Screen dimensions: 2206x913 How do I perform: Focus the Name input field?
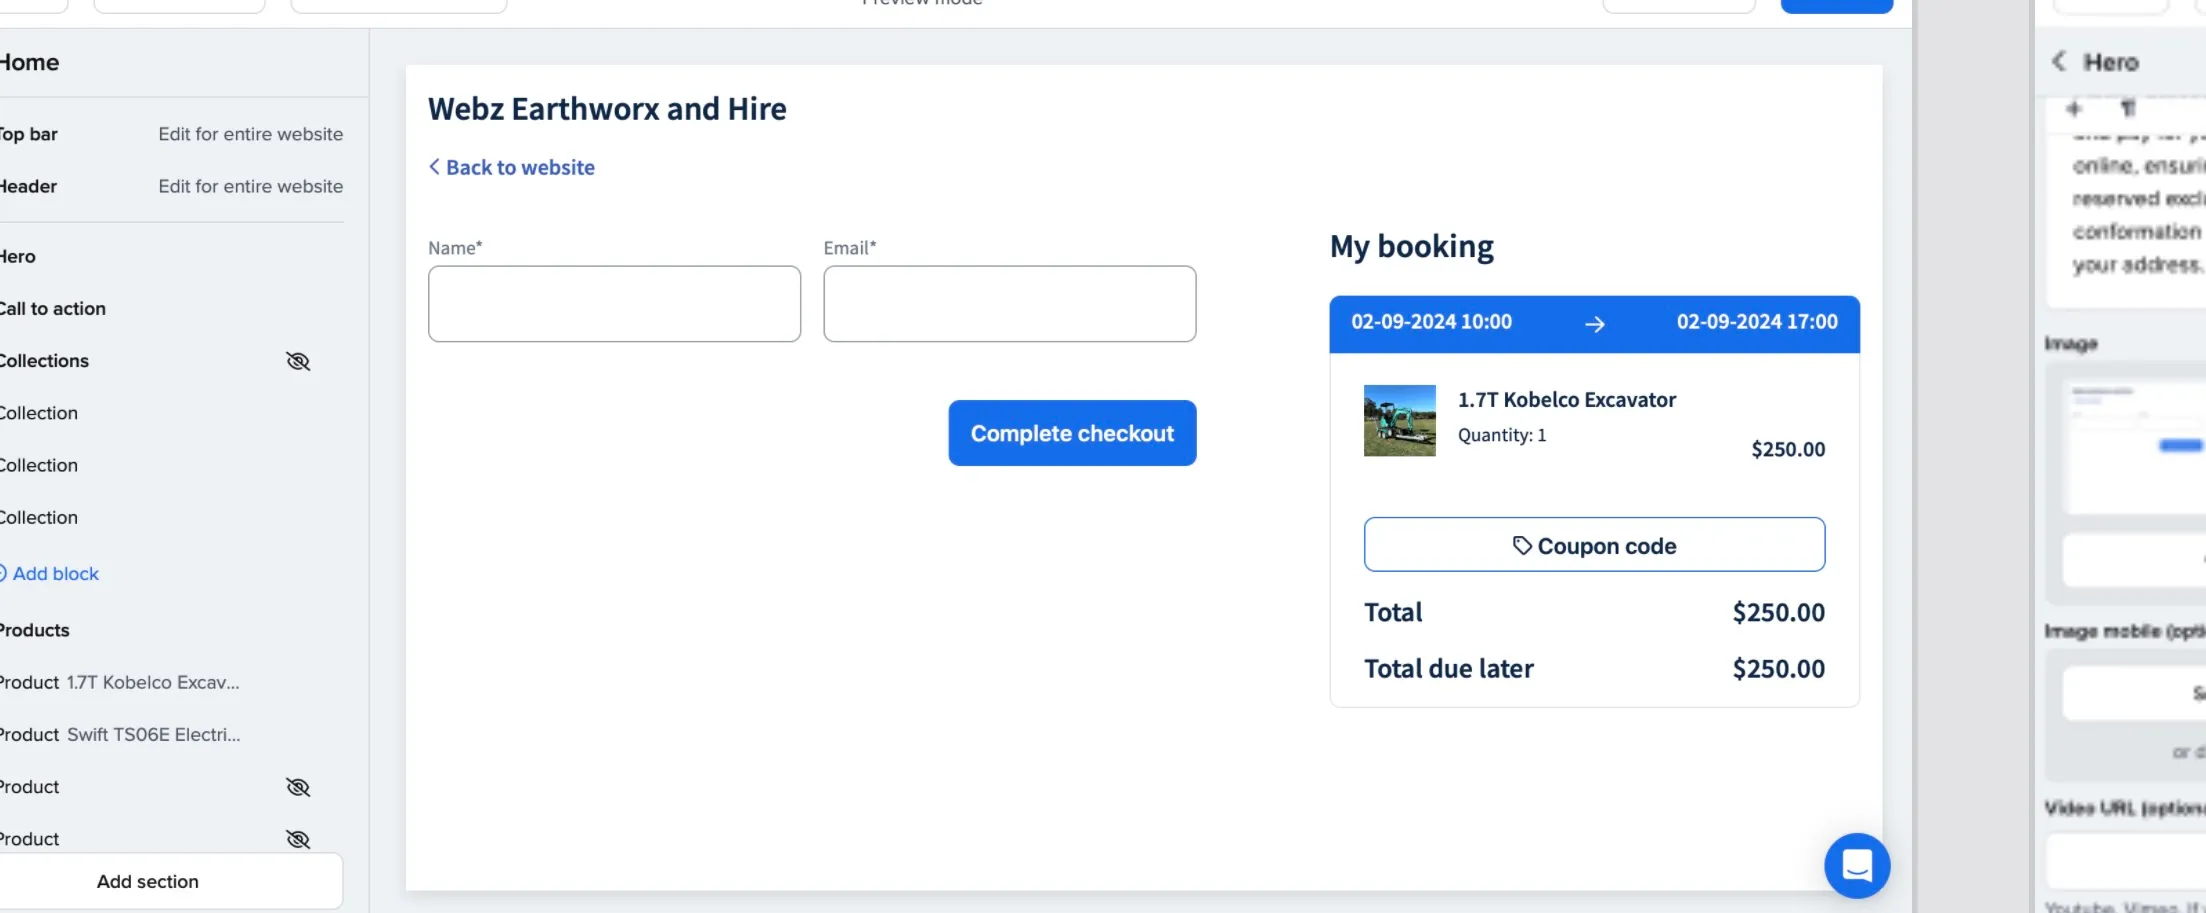(614, 304)
